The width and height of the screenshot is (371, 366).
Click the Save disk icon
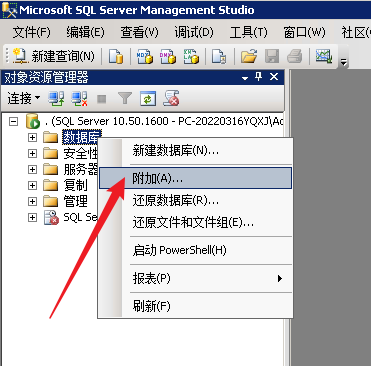(272, 56)
